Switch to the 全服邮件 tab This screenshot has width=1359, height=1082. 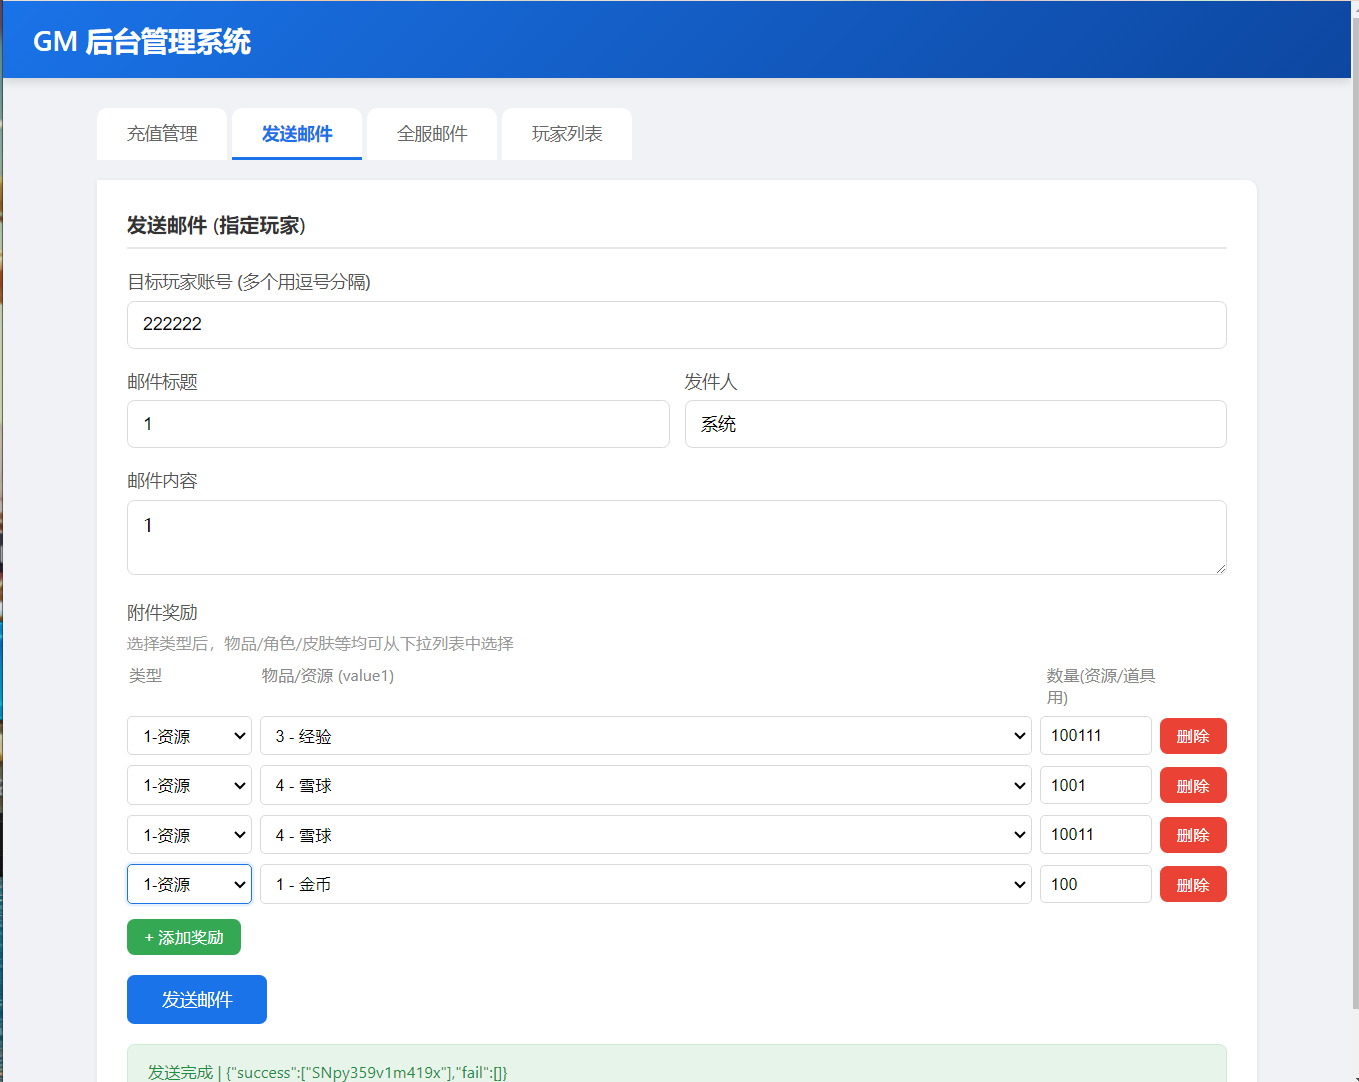tap(432, 134)
